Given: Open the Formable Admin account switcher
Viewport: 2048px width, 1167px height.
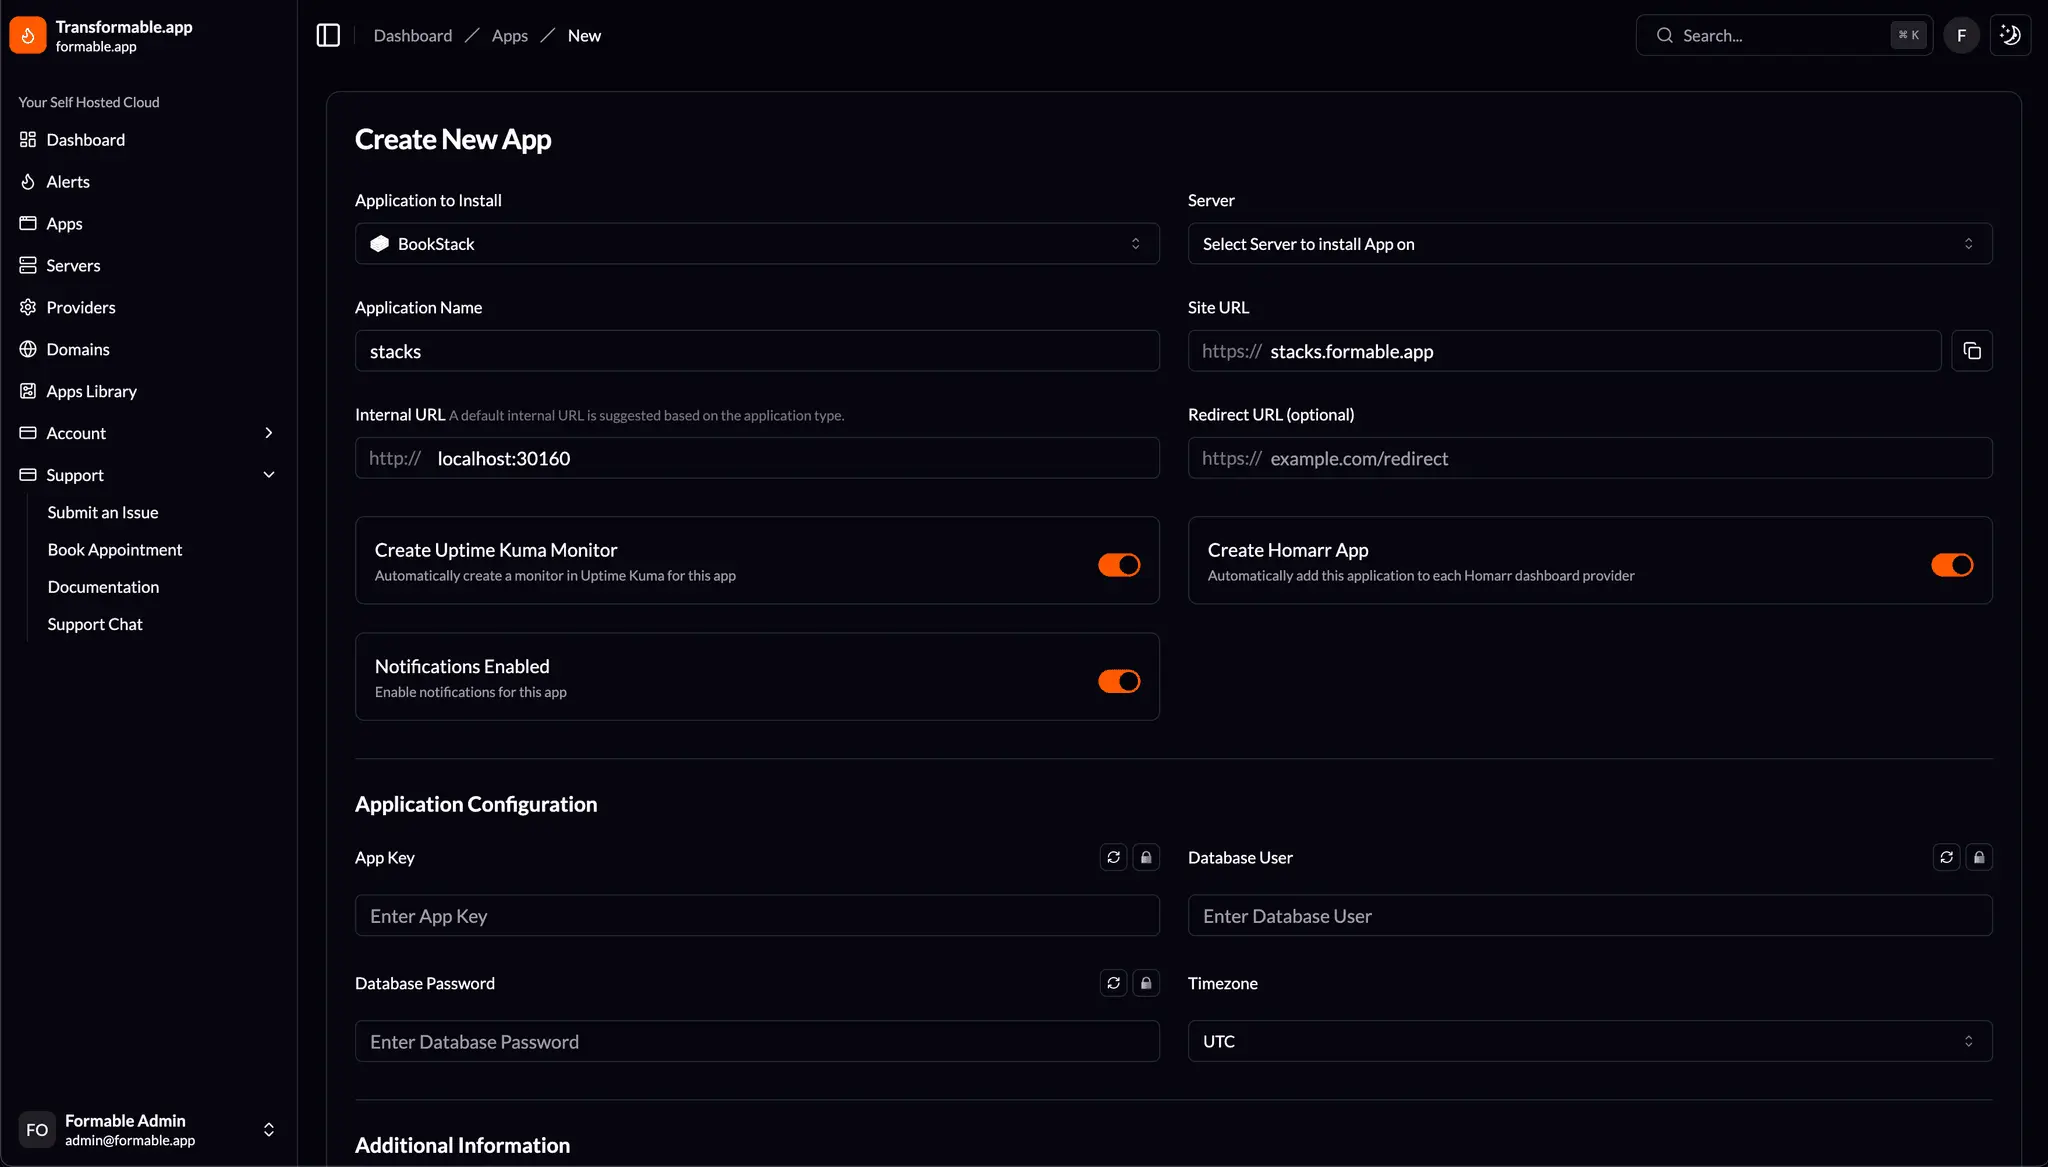Looking at the screenshot, I should pos(148,1130).
